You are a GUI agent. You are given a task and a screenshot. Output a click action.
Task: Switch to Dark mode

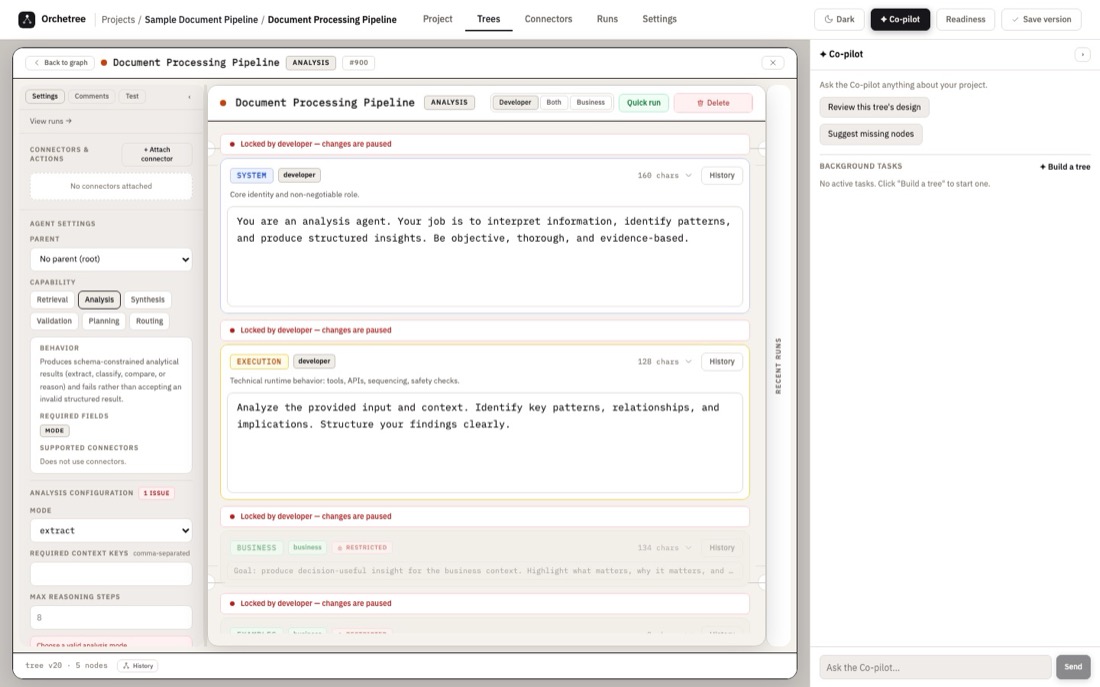click(x=839, y=20)
